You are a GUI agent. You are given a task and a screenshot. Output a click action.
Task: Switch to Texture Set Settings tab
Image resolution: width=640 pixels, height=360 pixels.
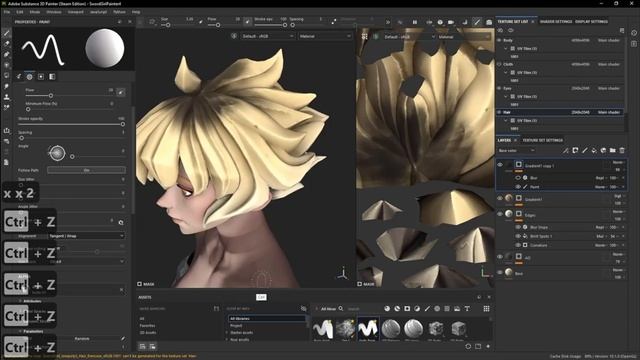coord(542,140)
